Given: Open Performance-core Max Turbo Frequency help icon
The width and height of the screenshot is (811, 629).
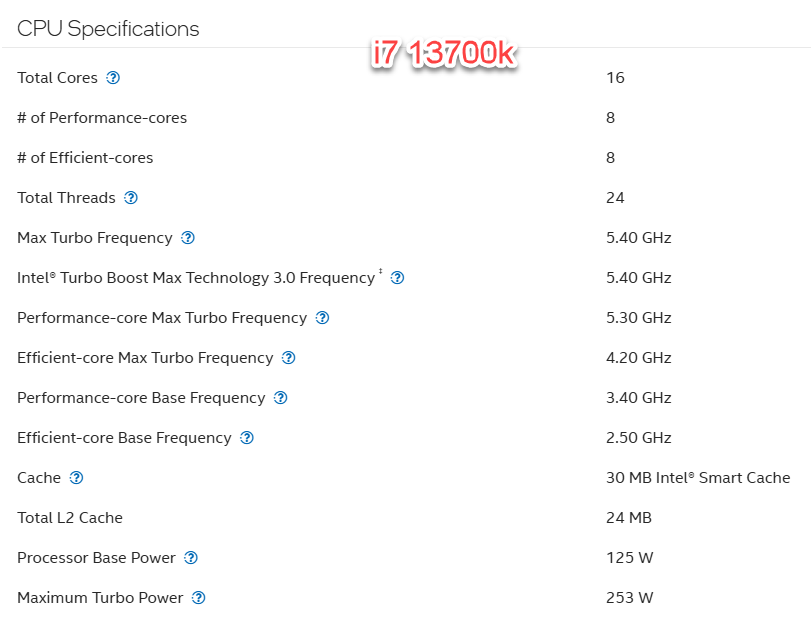Looking at the screenshot, I should point(322,318).
